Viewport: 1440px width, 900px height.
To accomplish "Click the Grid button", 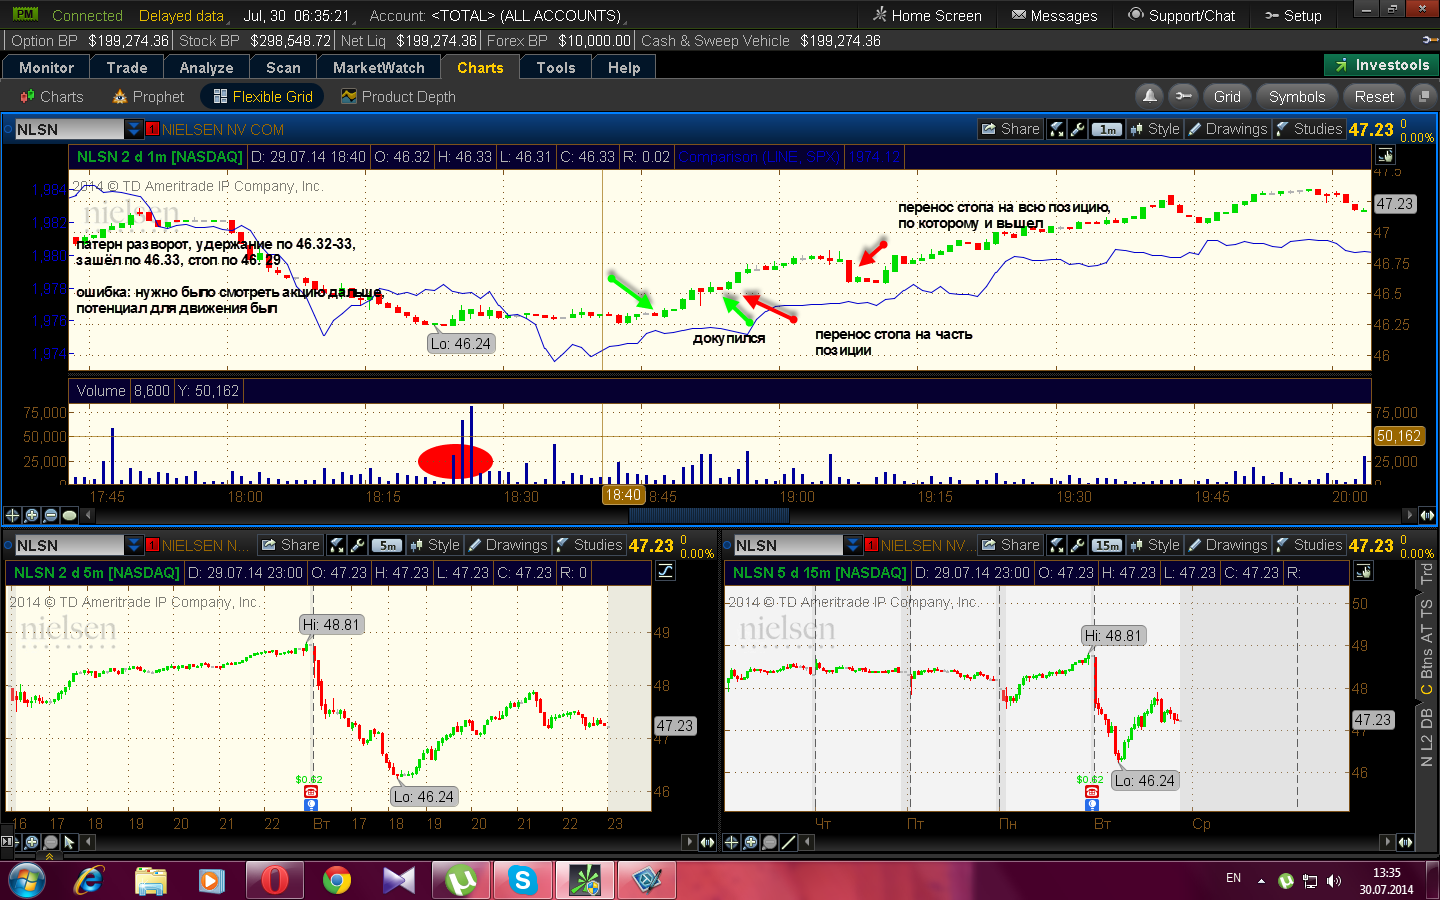I will point(1227,96).
